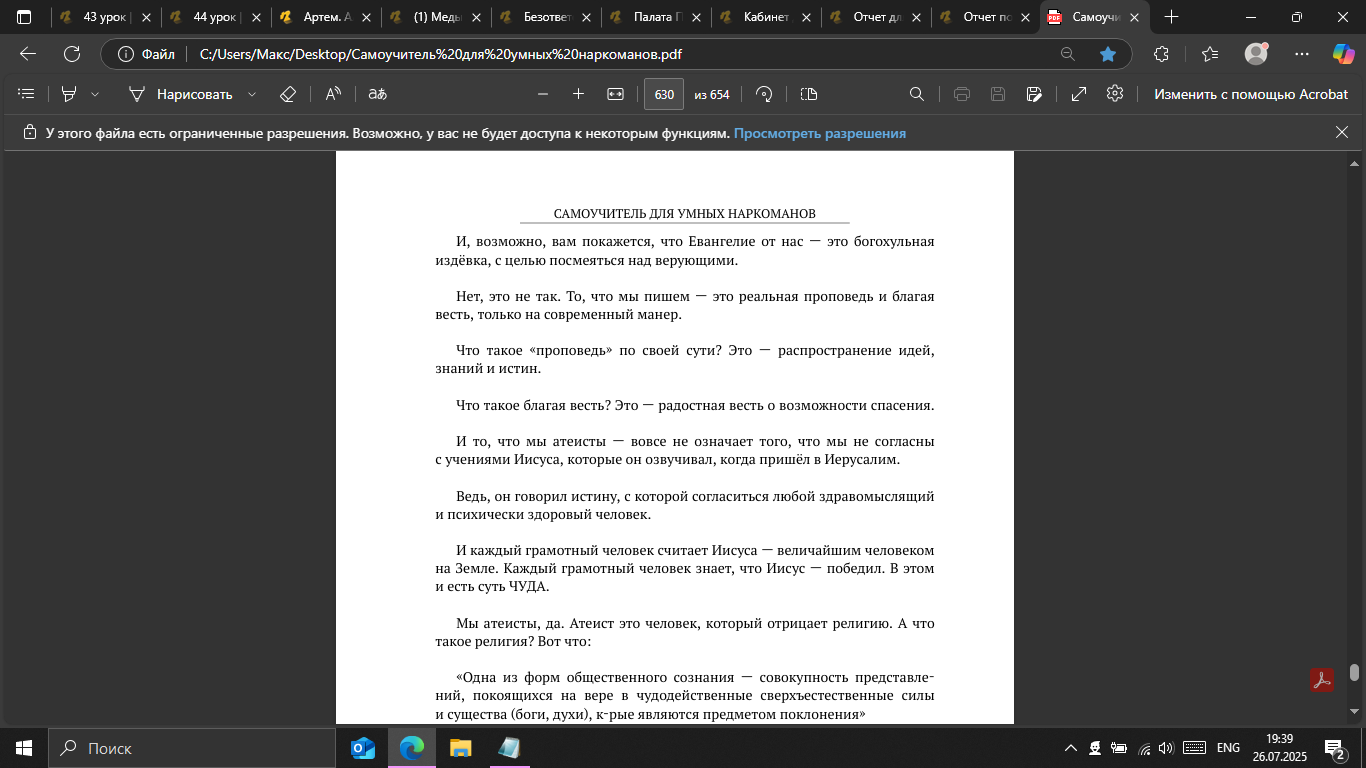Open PDF settings gear
The height and width of the screenshot is (768, 1366).
1115,94
